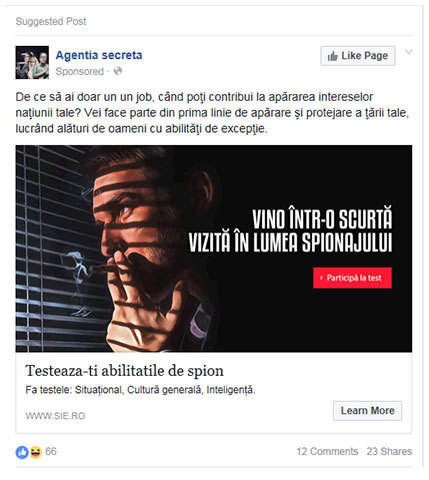Click the Like Page button
This screenshot has width=429, height=480.
click(x=358, y=56)
